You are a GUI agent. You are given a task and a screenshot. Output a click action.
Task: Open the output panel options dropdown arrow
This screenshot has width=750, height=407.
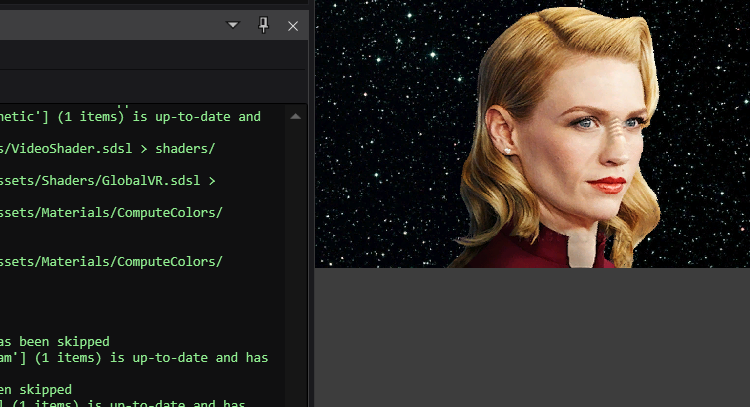pos(233,25)
